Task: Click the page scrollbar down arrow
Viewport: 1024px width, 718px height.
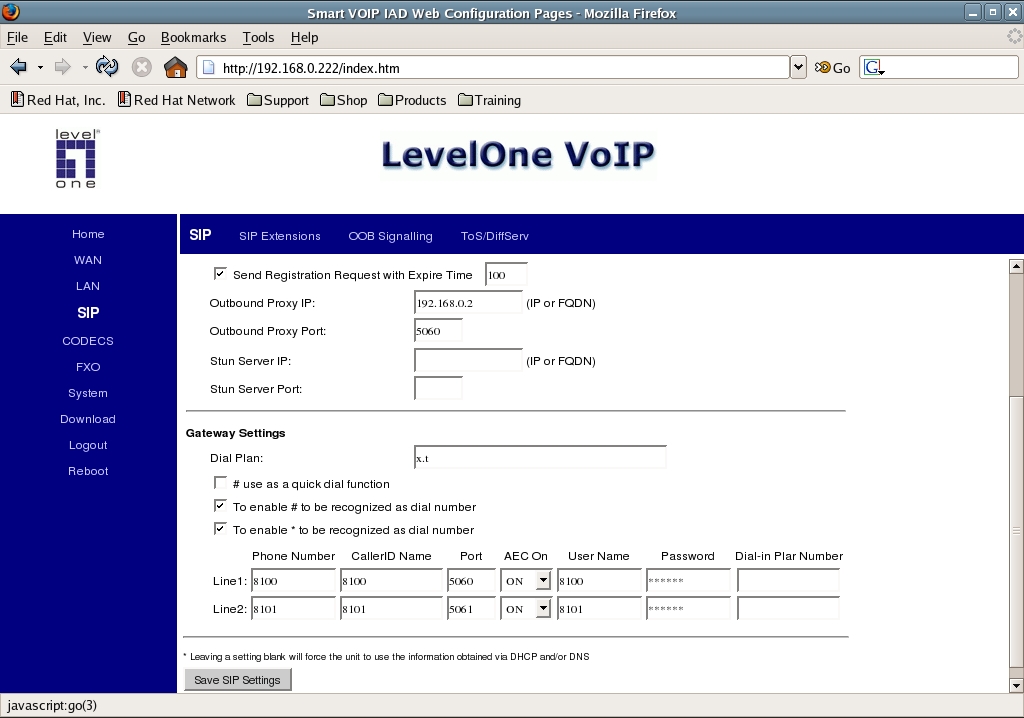Action: tap(1016, 685)
